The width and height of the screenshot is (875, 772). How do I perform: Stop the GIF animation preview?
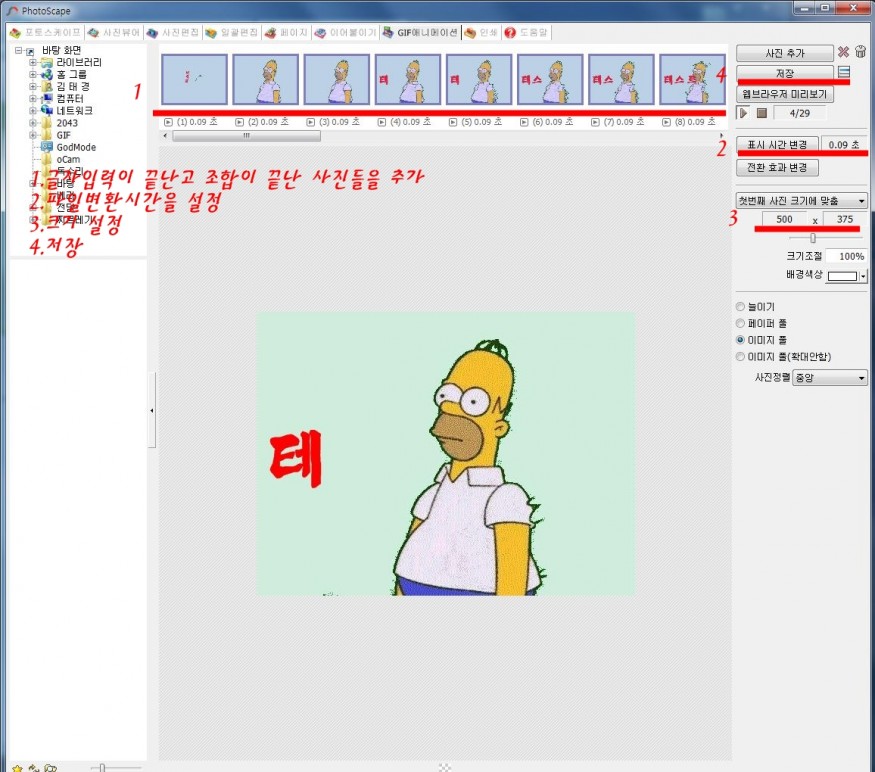pos(762,113)
